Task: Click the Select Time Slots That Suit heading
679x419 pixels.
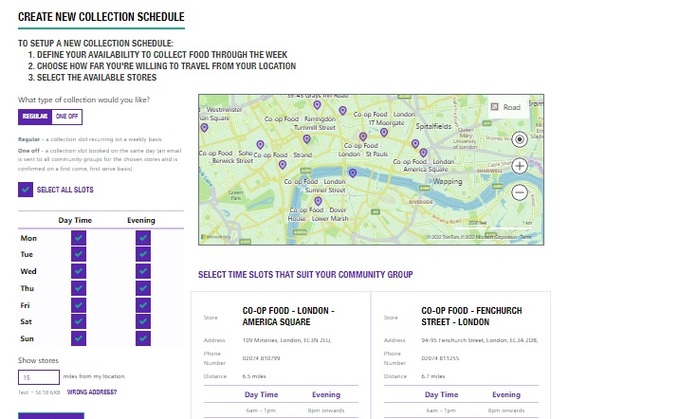Action: coord(305,274)
